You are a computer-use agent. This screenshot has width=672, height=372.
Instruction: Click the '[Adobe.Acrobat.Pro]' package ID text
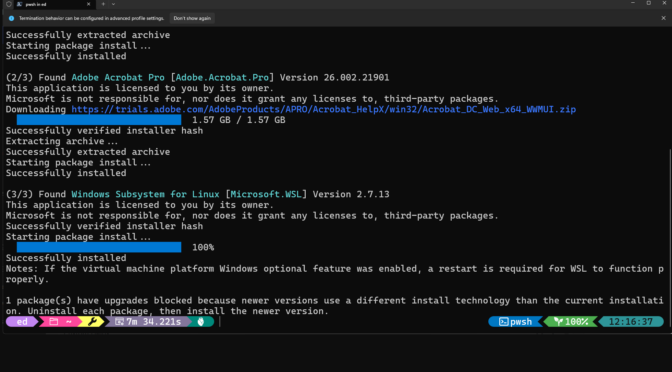(x=222, y=78)
